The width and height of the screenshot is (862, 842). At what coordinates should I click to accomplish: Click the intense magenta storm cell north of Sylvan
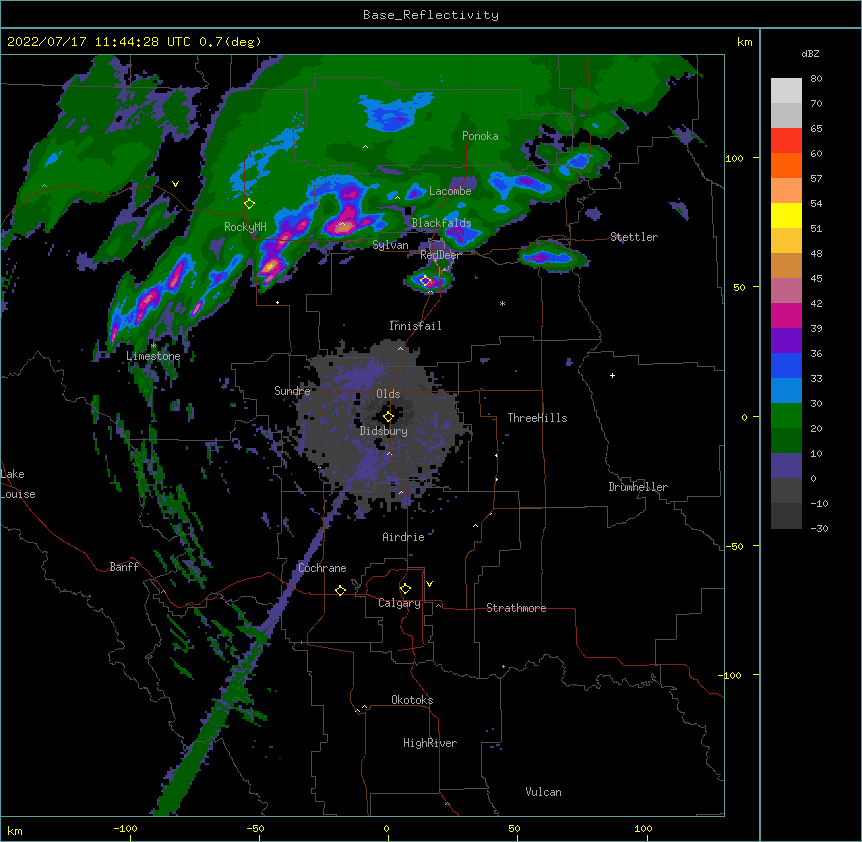pos(345,220)
